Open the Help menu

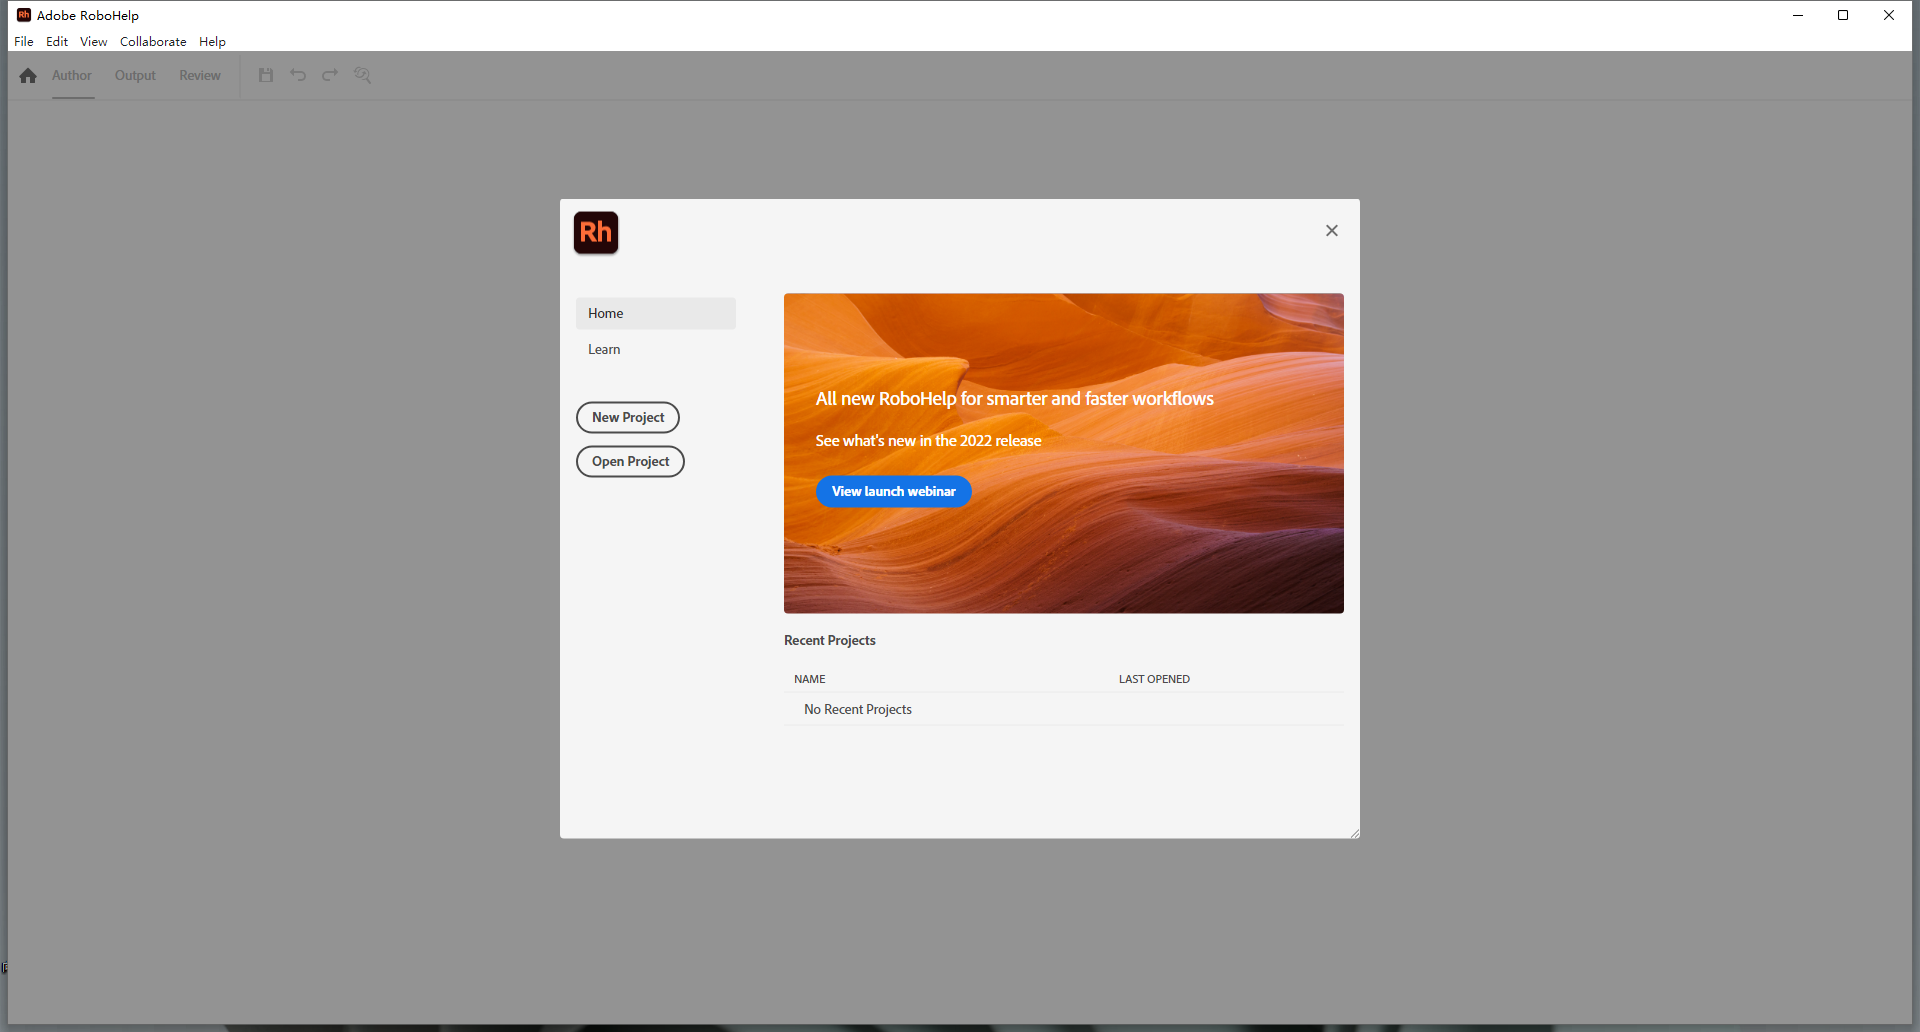tap(212, 42)
